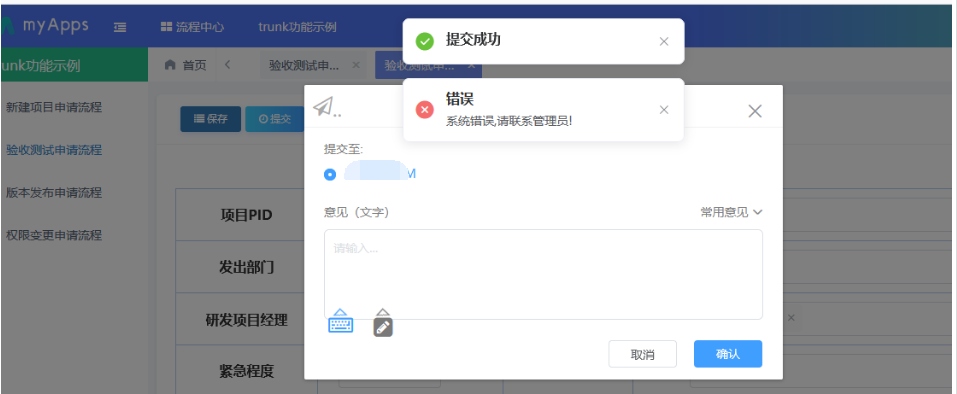The height and width of the screenshot is (394, 957).
Task: Open 验收测试申请流程 in the sidebar
Action: [54, 150]
